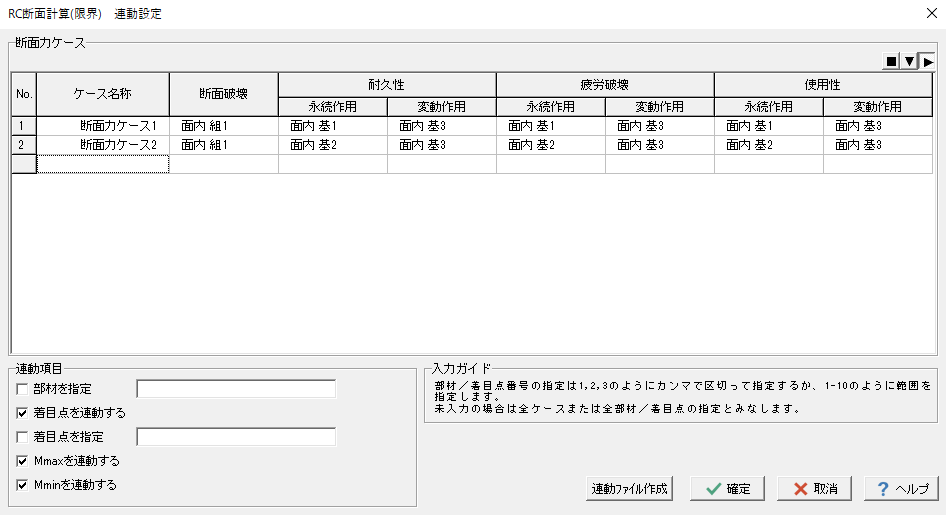Cancel with the 取消 button

click(814, 488)
